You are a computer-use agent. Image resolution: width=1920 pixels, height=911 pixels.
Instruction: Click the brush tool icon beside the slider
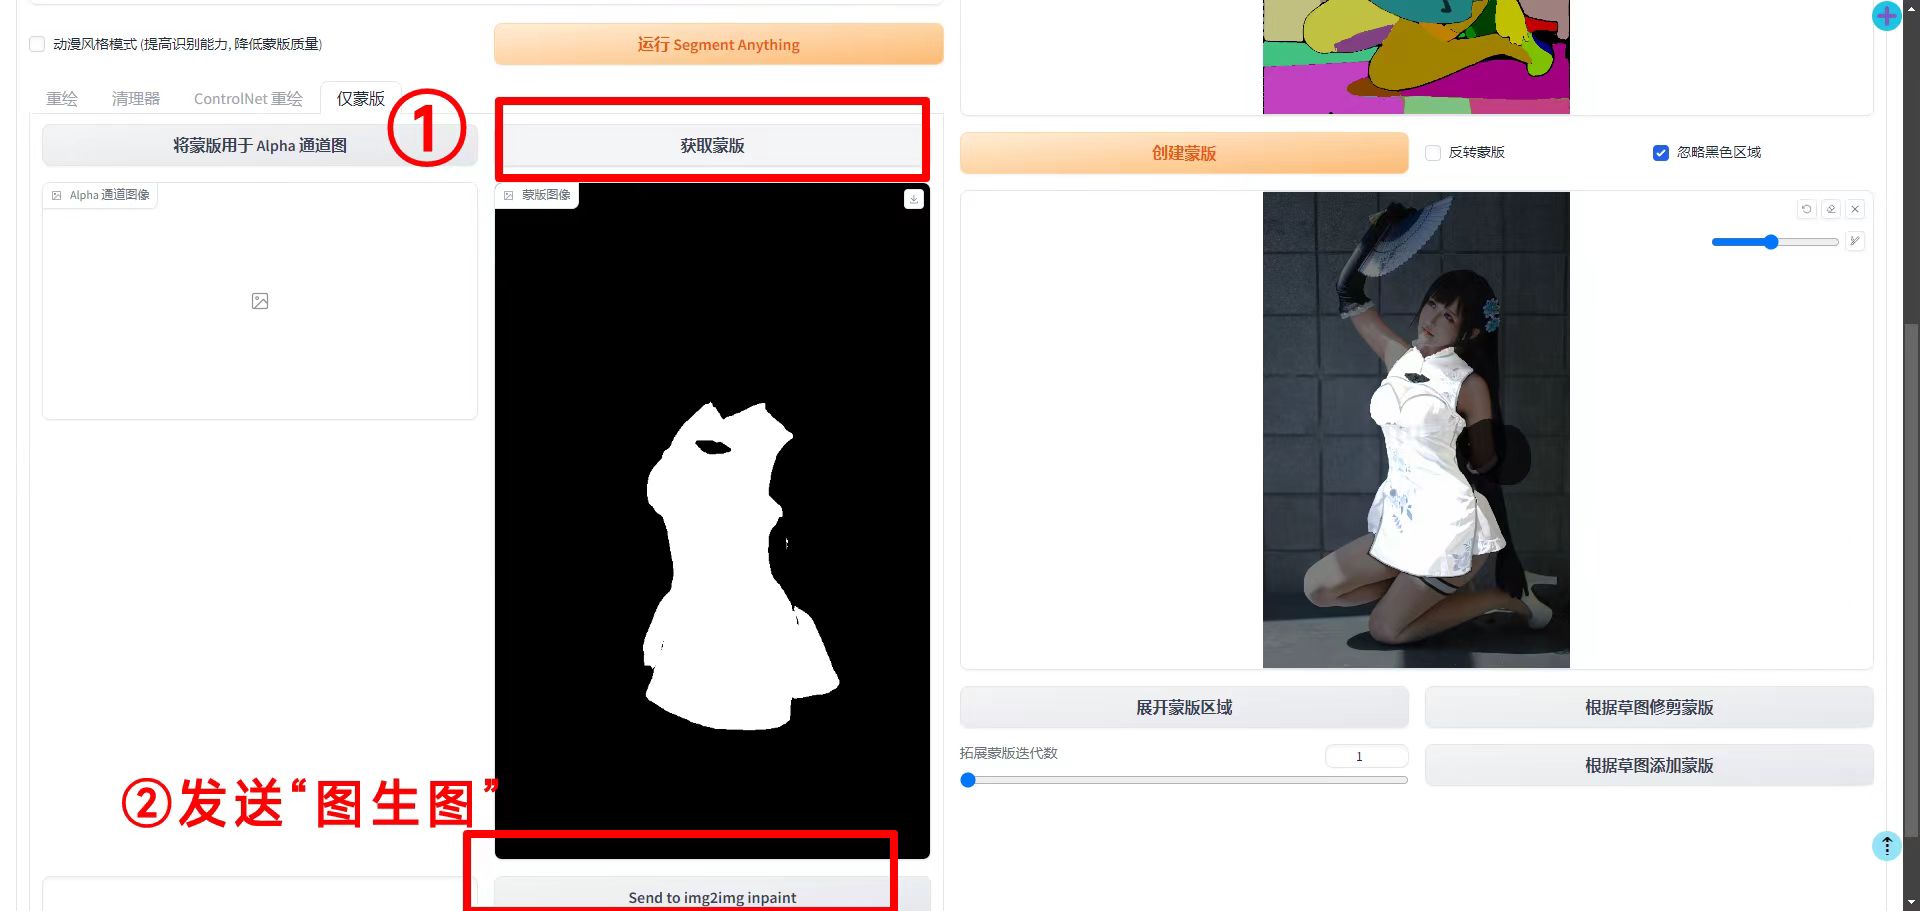tap(1855, 241)
